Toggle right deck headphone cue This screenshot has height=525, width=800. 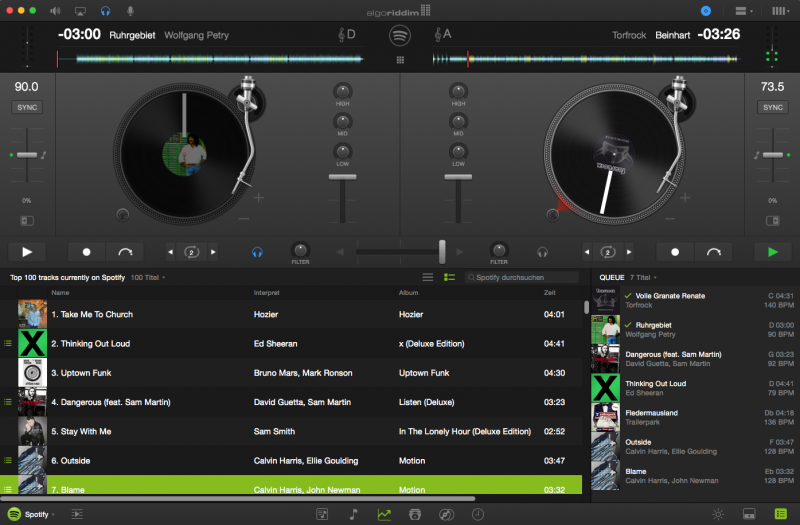pos(542,252)
